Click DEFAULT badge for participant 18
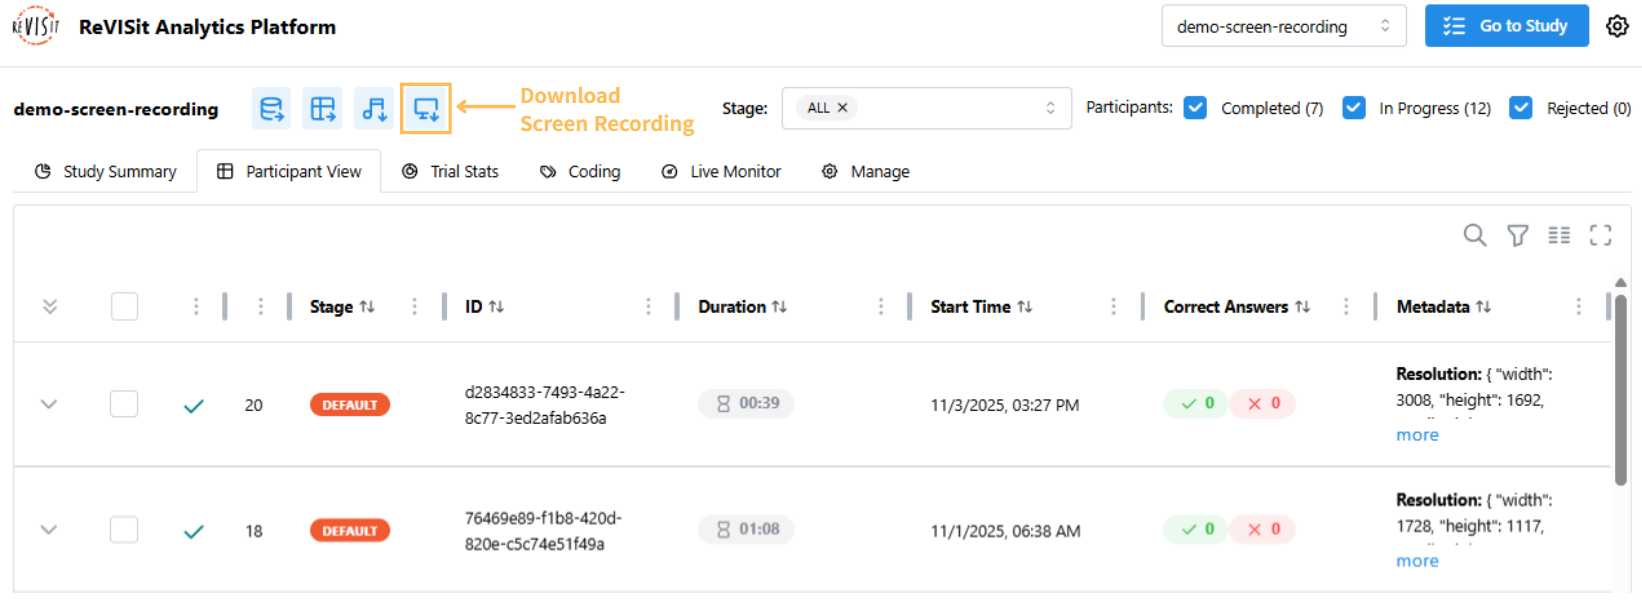The image size is (1642, 614). click(x=350, y=531)
